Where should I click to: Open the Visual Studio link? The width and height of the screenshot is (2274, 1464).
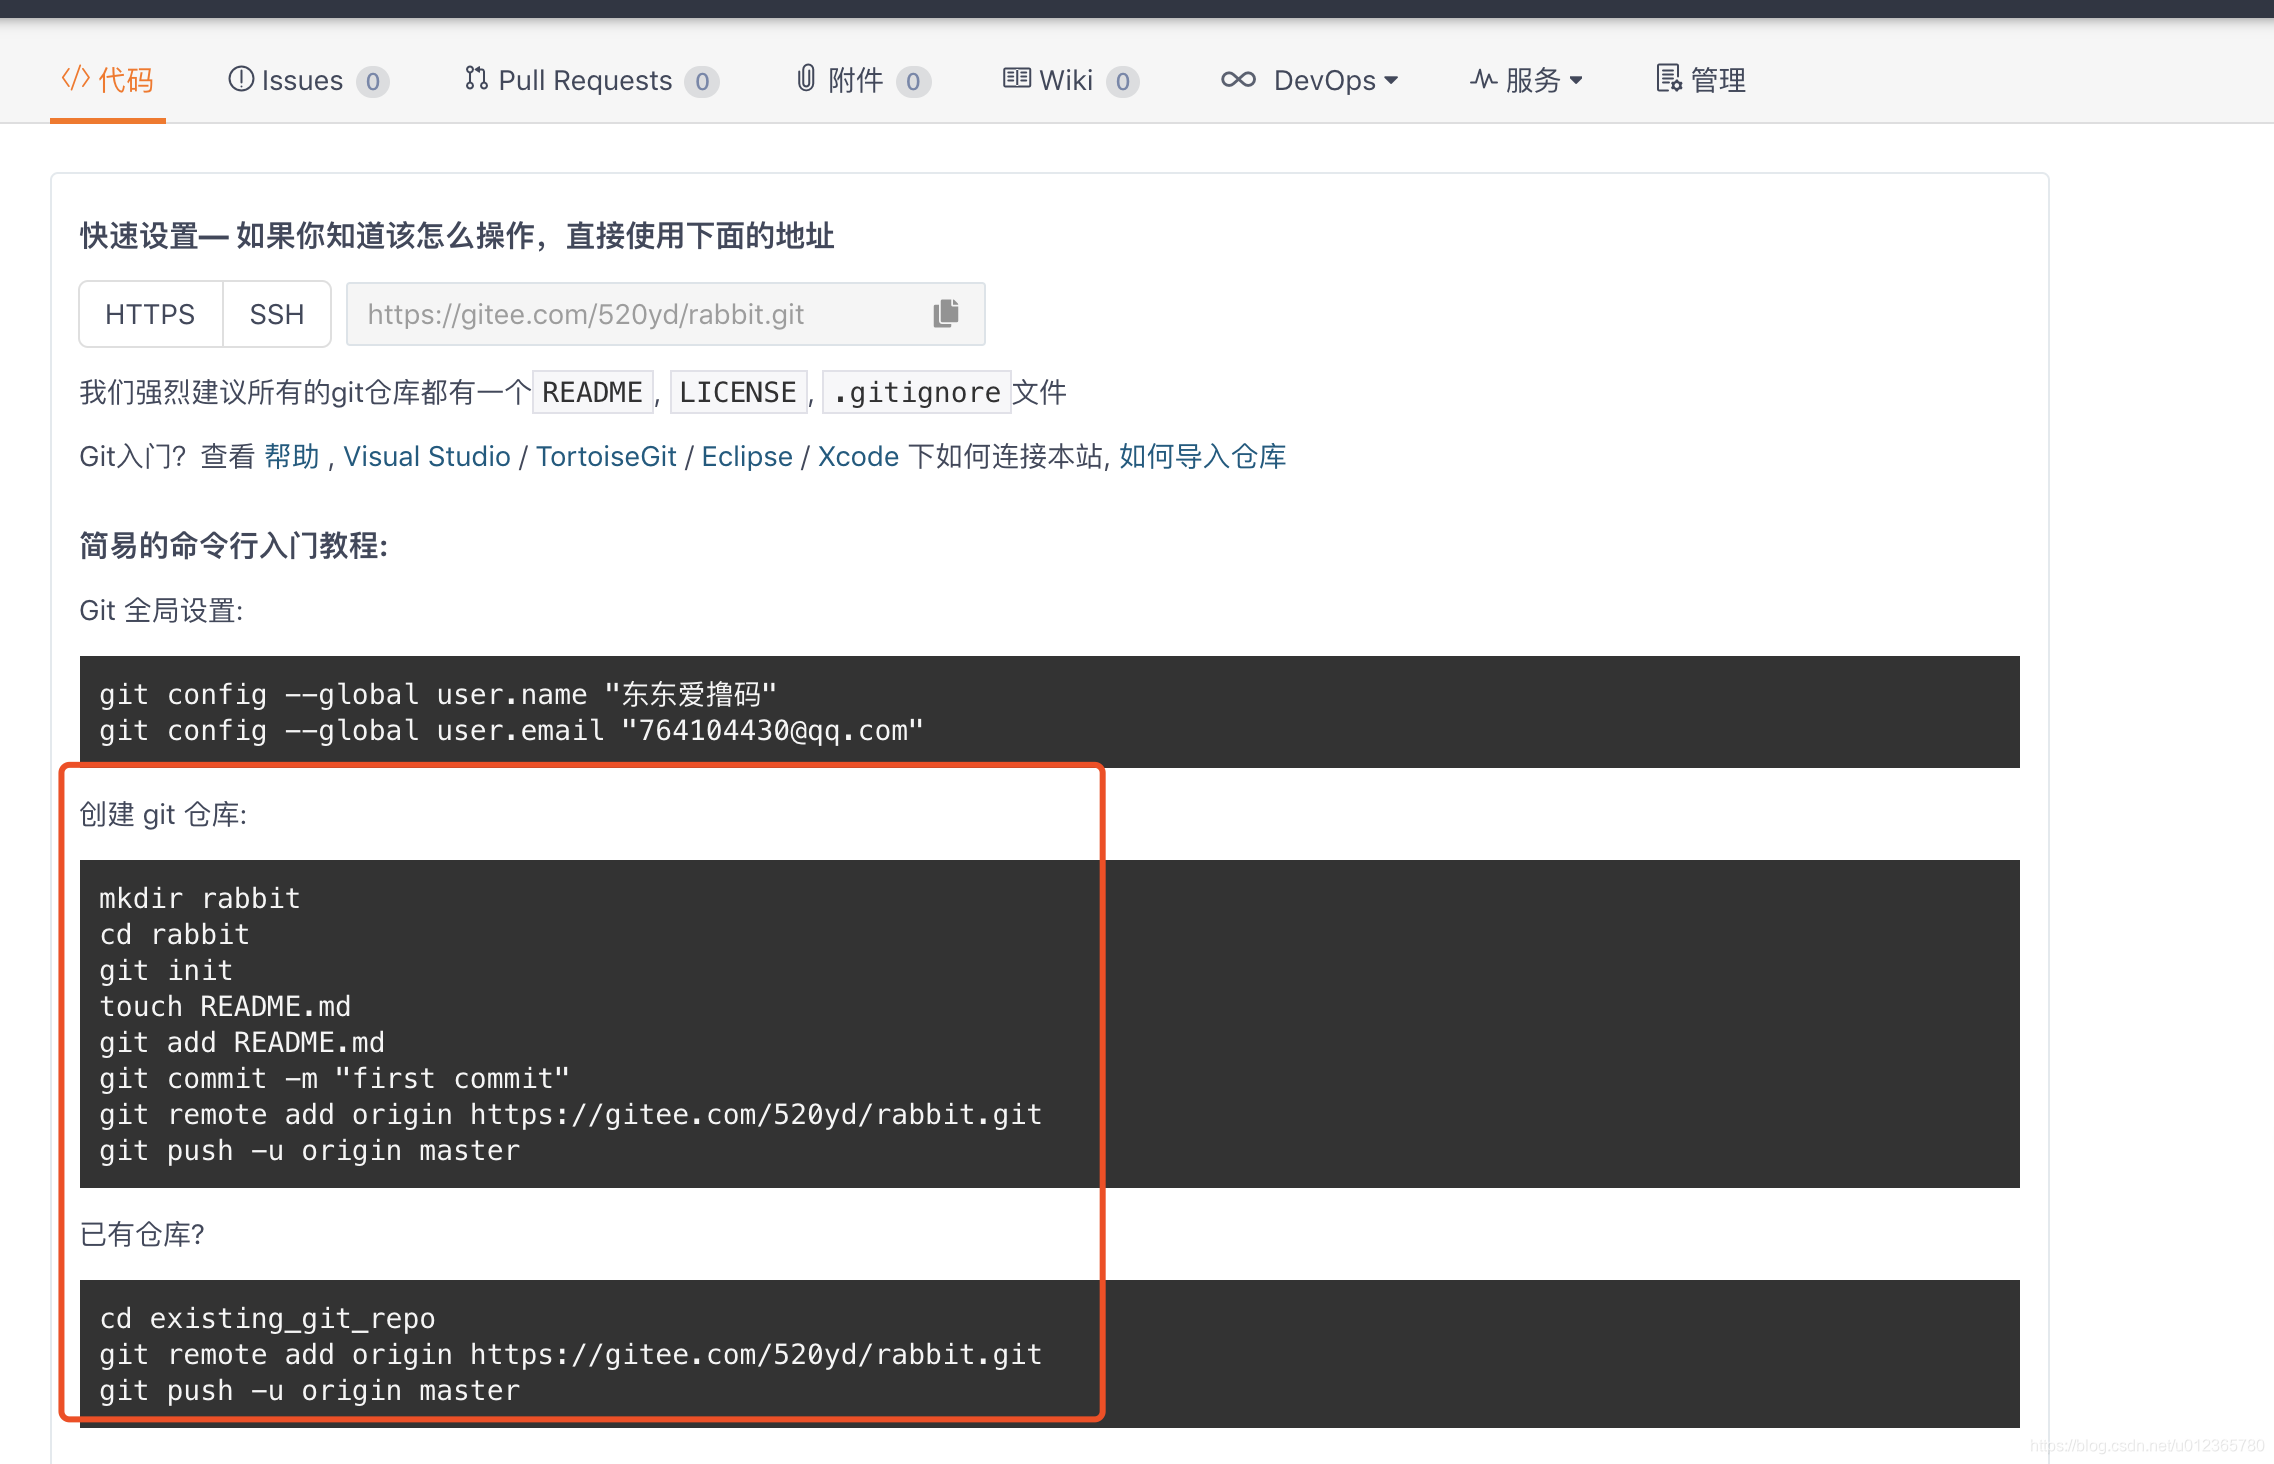(427, 456)
